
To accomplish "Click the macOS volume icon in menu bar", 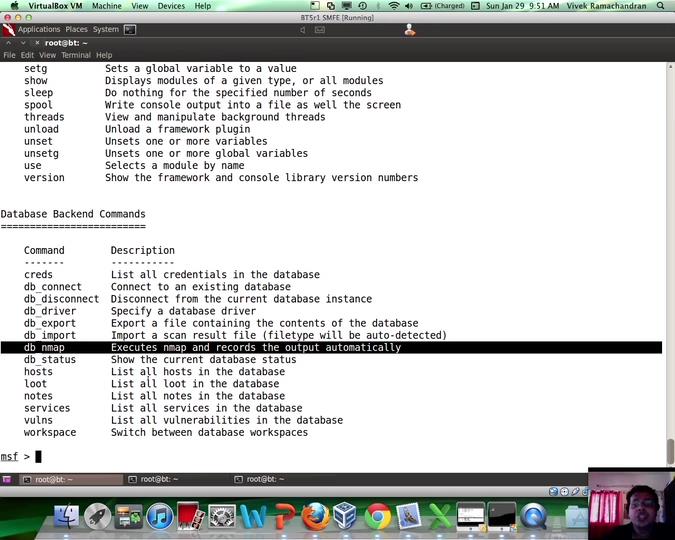I will [409, 6].
